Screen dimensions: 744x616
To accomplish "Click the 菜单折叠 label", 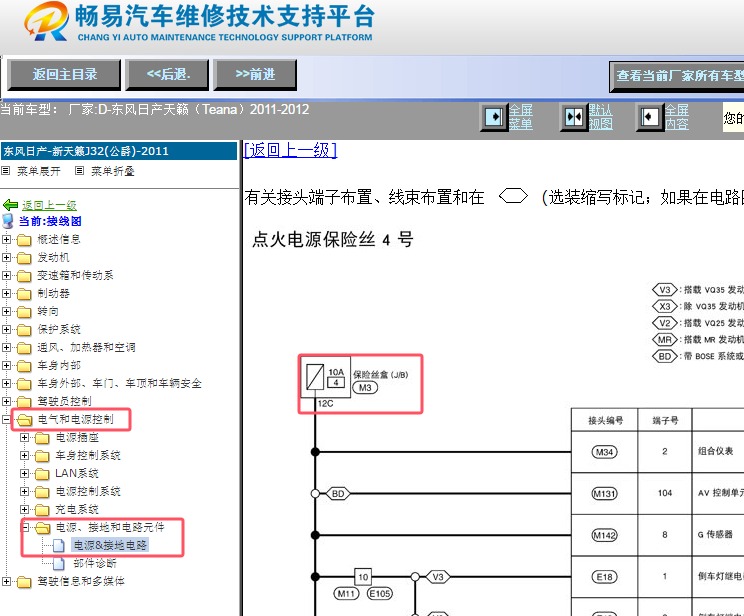I will pos(113,171).
